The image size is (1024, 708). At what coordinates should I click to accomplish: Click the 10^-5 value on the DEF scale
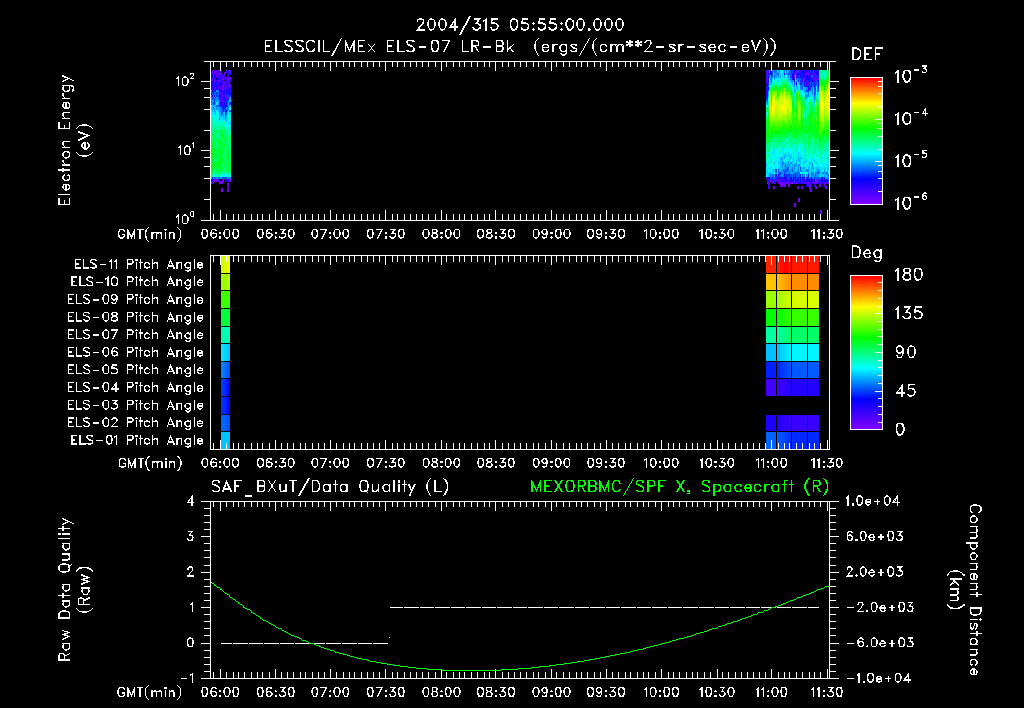click(x=910, y=160)
